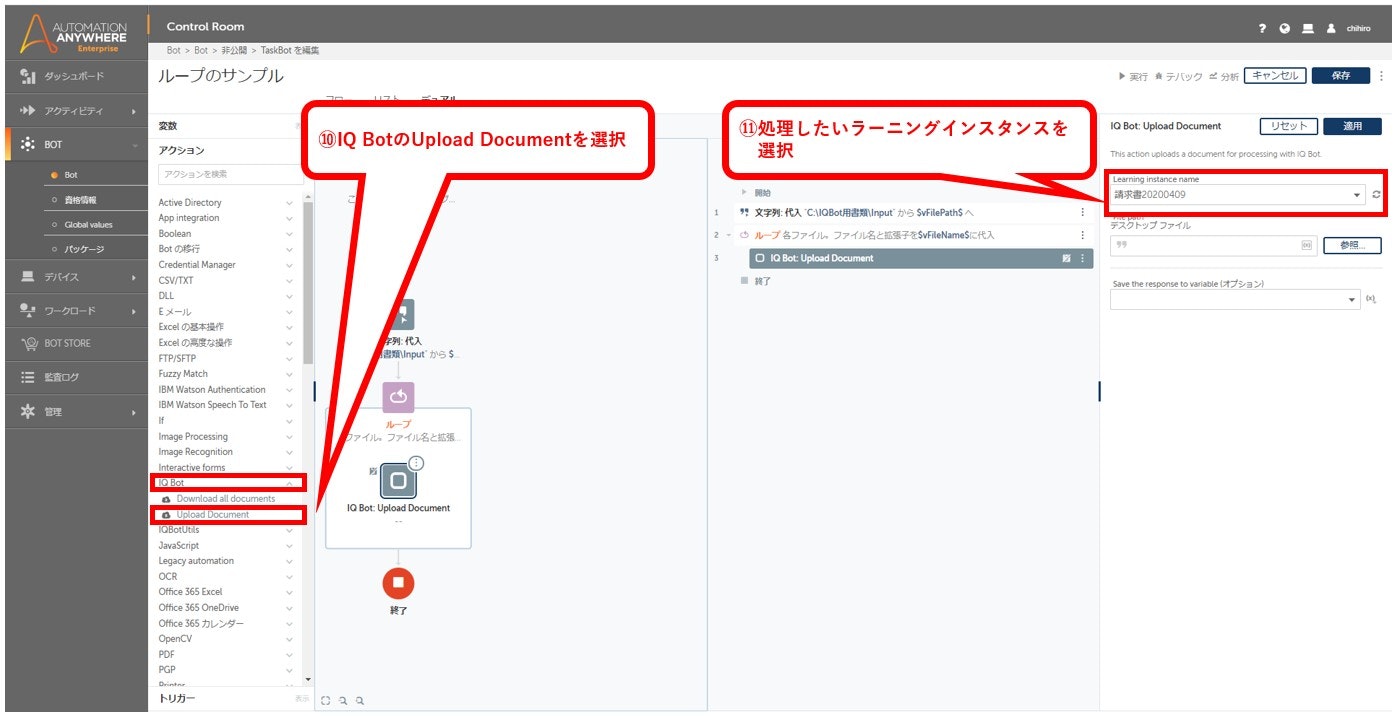
Task: Open BOT STORE in the sidebar
Action: 74,343
